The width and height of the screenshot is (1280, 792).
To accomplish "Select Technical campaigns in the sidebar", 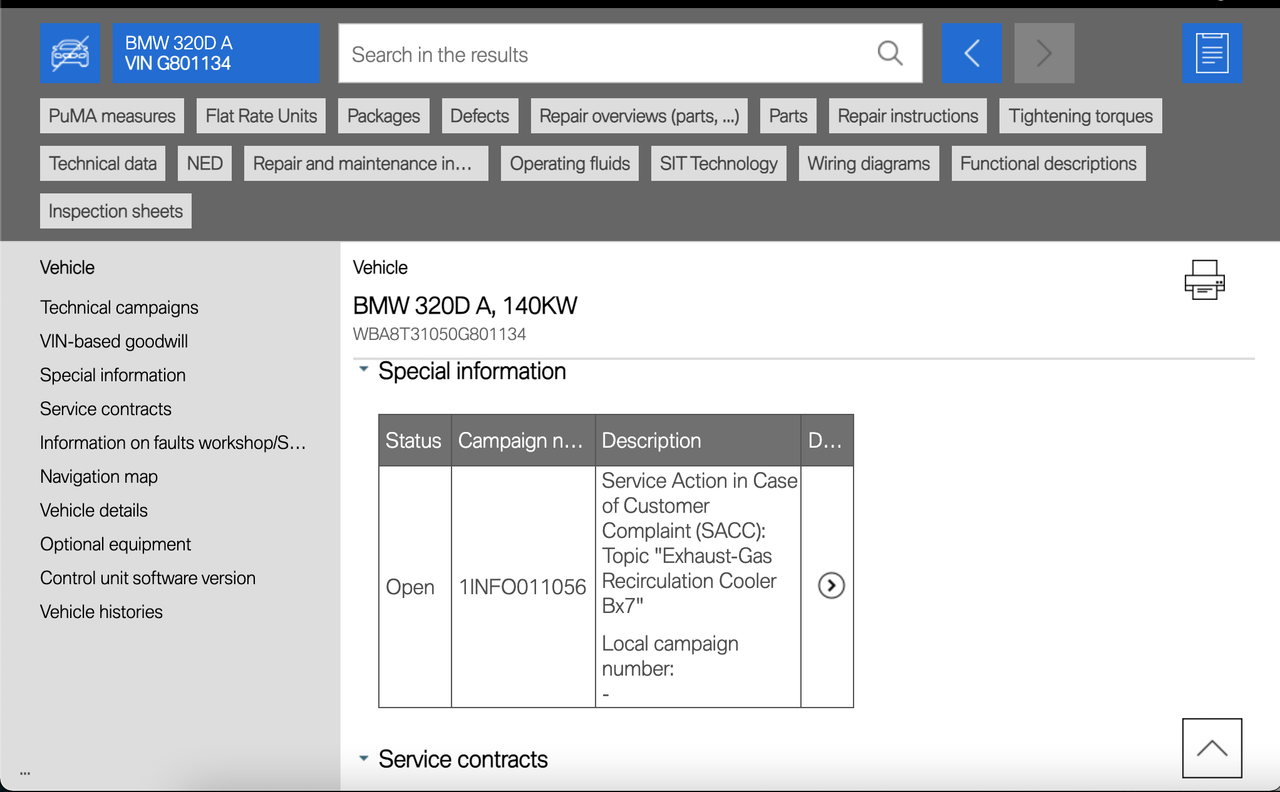I will (x=119, y=307).
